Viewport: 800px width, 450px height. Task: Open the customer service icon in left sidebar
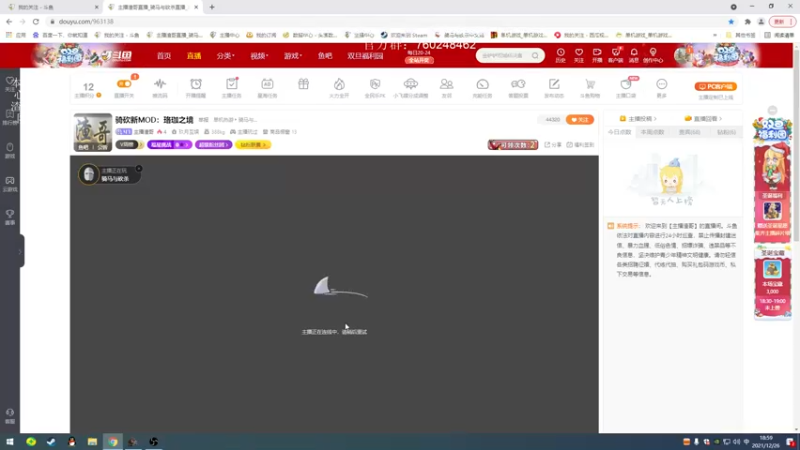click(x=10, y=415)
